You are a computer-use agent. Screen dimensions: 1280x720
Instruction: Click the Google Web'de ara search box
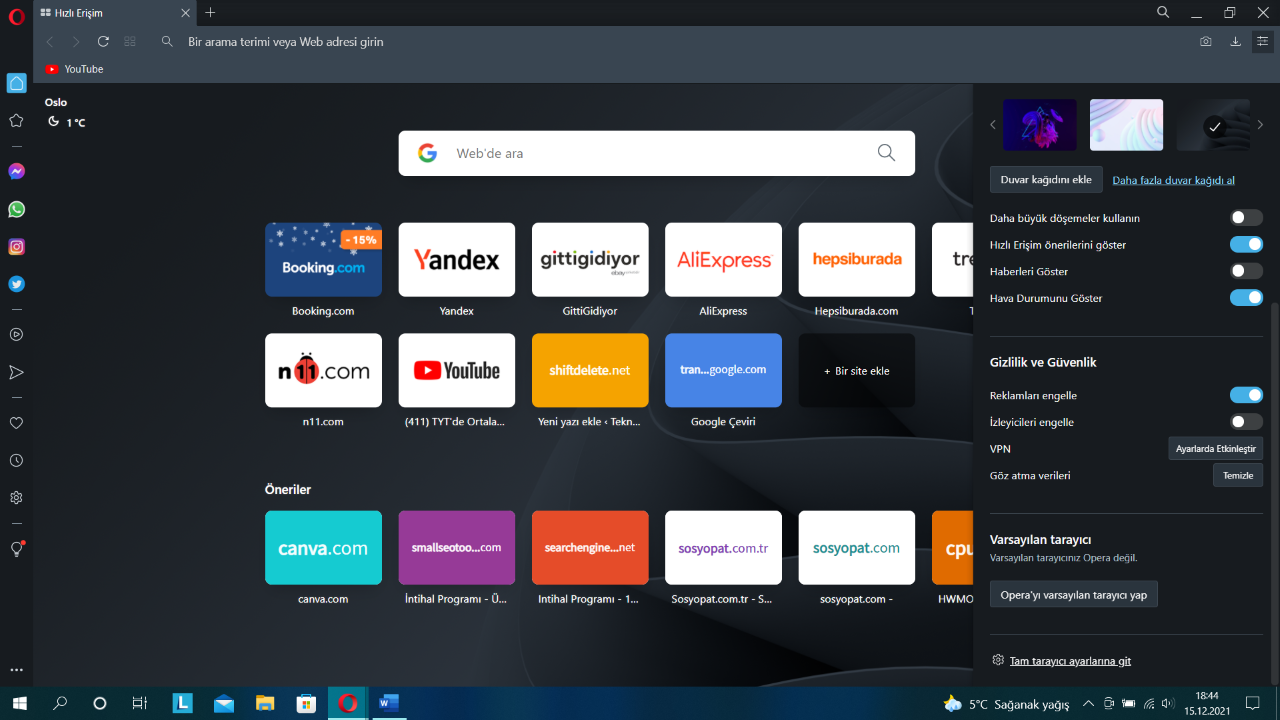point(656,153)
